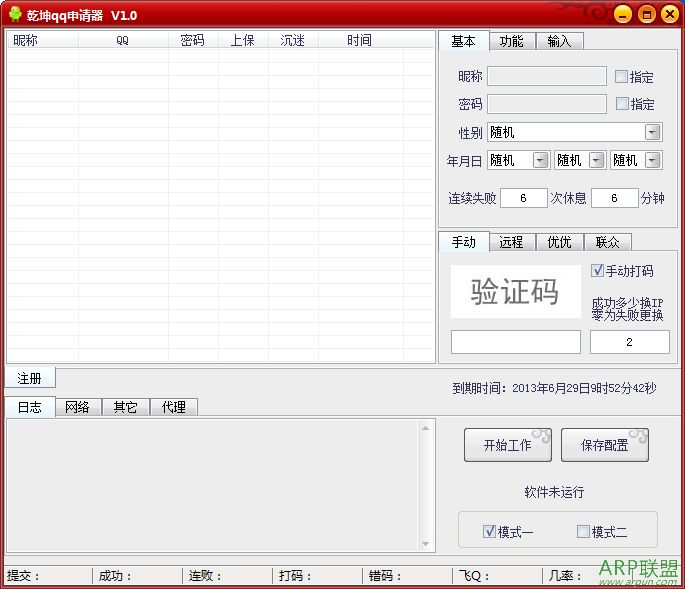Minimize the 乾坤qq申请器 window

pos(623,14)
